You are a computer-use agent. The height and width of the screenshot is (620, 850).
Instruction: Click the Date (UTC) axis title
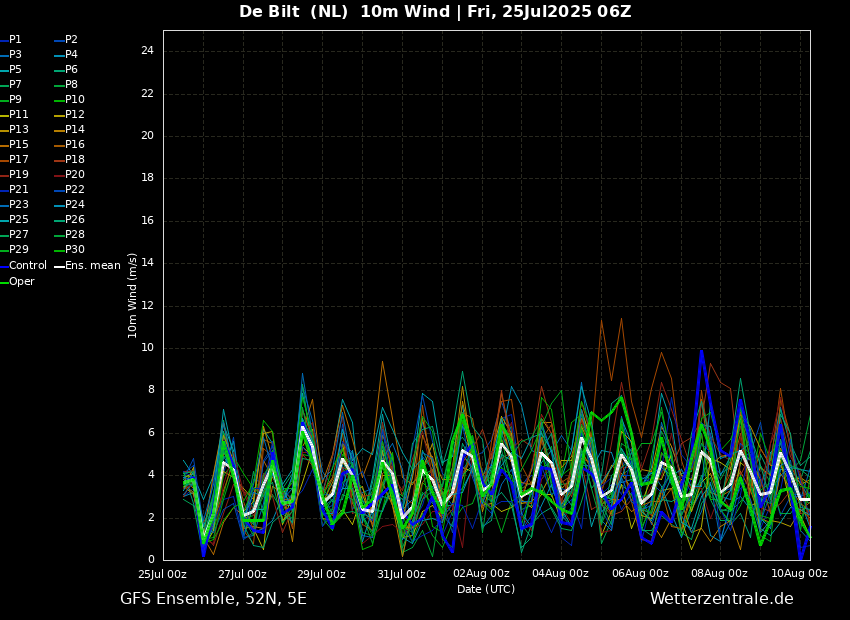point(486,590)
